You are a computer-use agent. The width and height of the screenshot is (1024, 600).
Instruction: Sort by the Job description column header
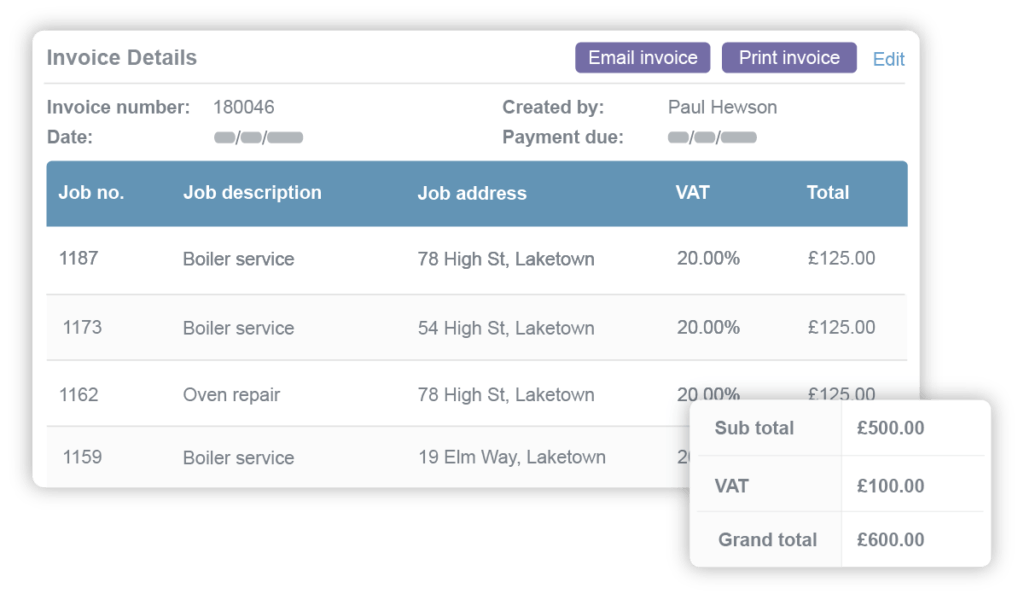click(252, 193)
